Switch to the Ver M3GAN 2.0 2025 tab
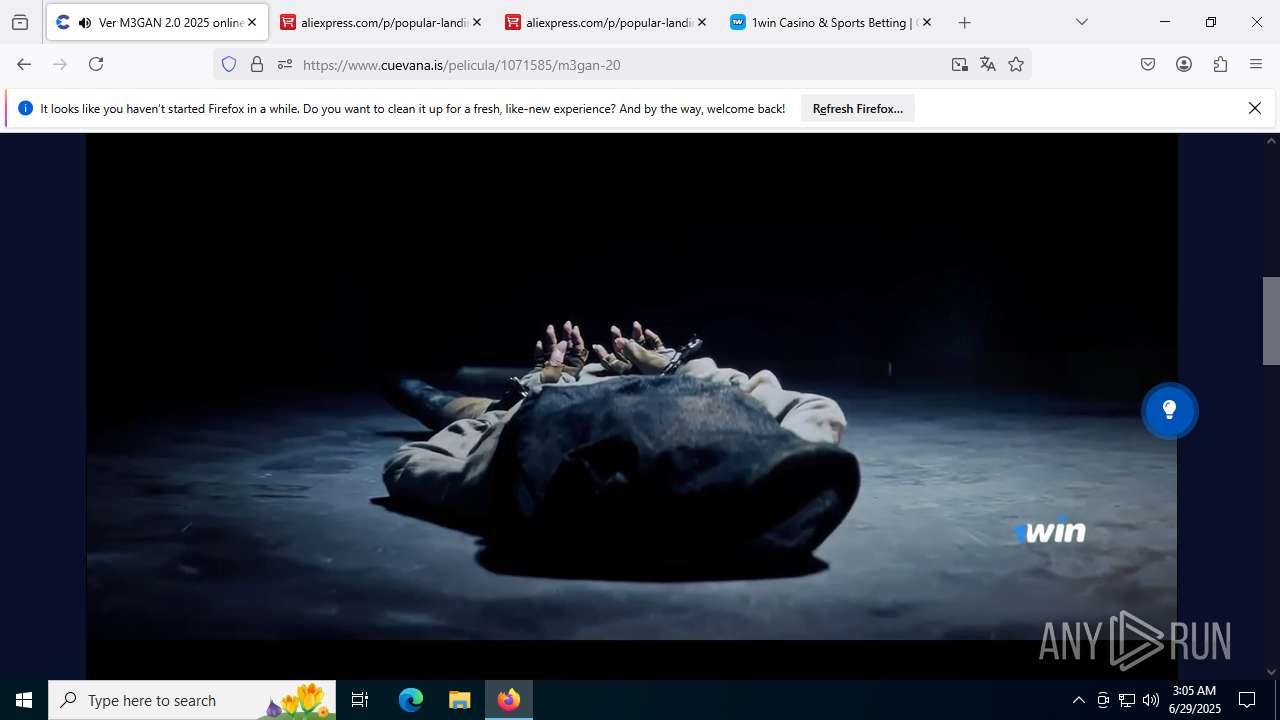Viewport: 1280px width, 720px height. pos(157,22)
